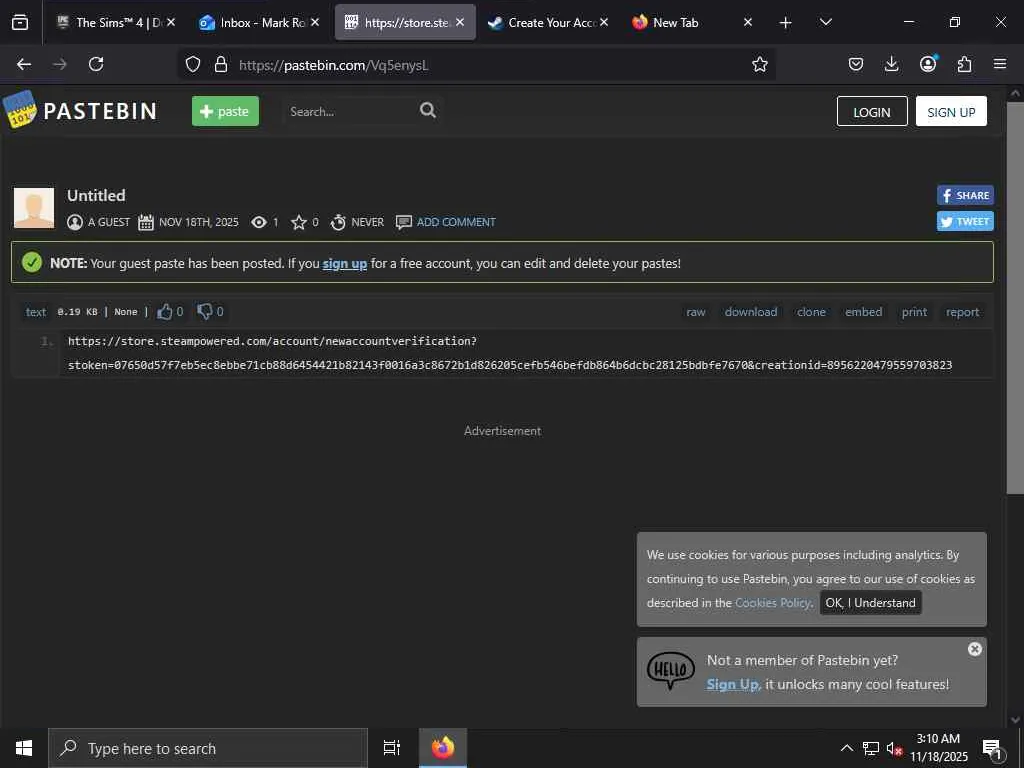The image size is (1024, 768).
Task: Click the ADD COMMENT link
Action: (456, 223)
